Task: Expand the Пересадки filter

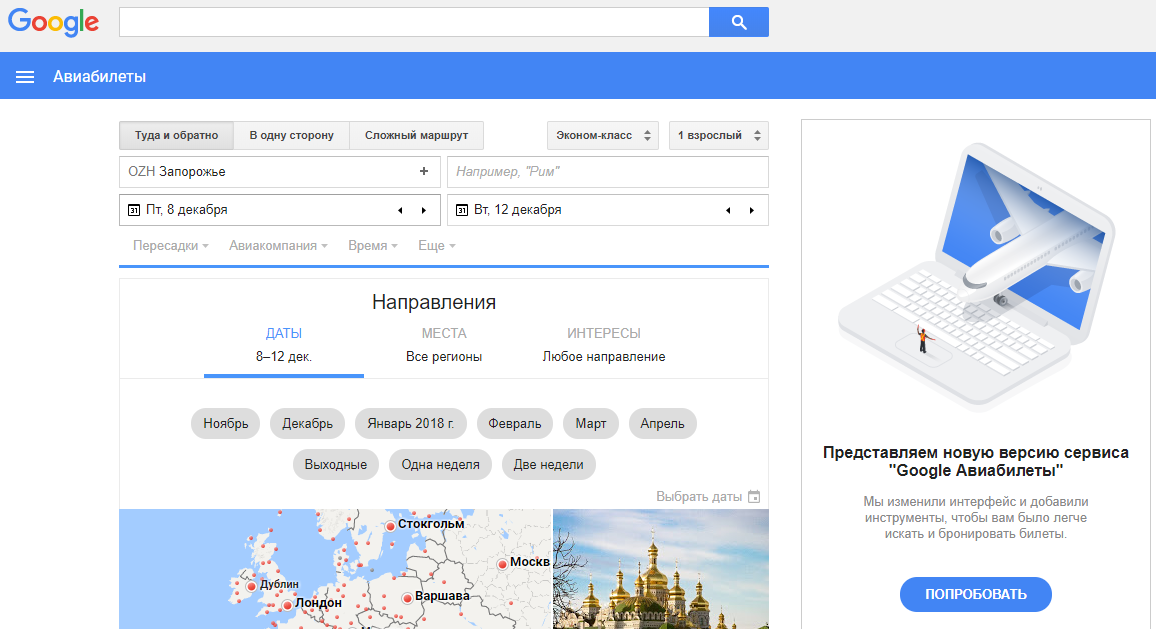Action: (x=170, y=246)
